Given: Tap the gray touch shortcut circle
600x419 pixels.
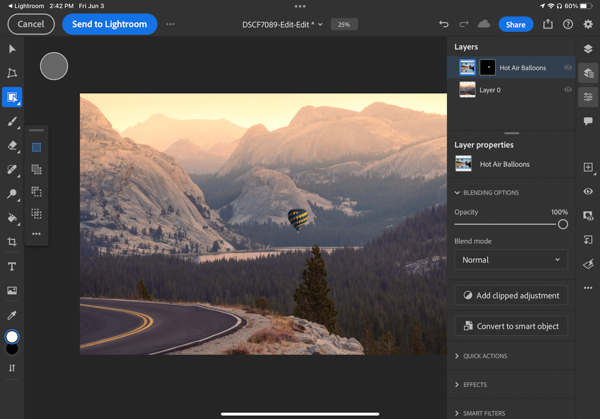Looking at the screenshot, I should click(54, 66).
